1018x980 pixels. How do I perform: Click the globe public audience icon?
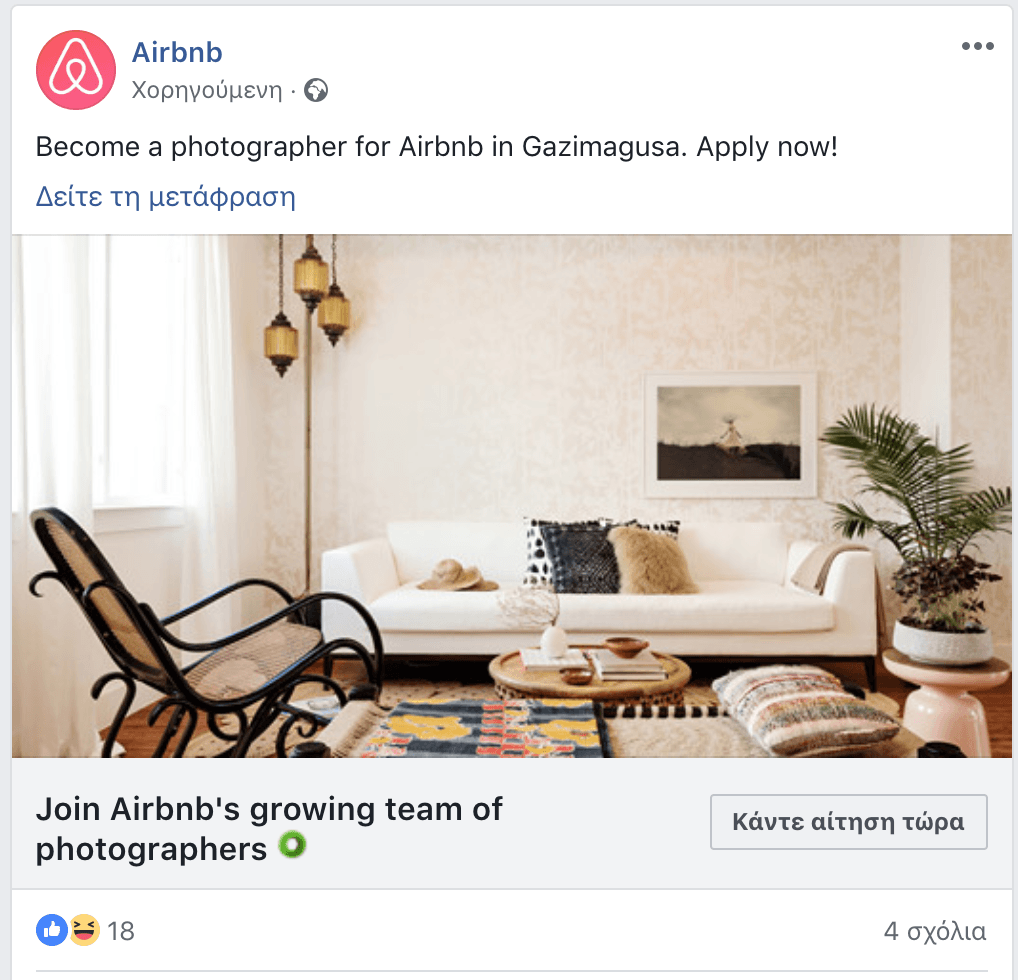point(316,90)
